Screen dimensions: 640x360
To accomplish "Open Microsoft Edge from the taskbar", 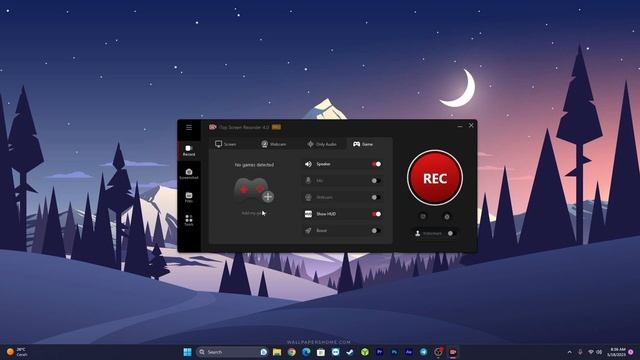I will (306, 352).
